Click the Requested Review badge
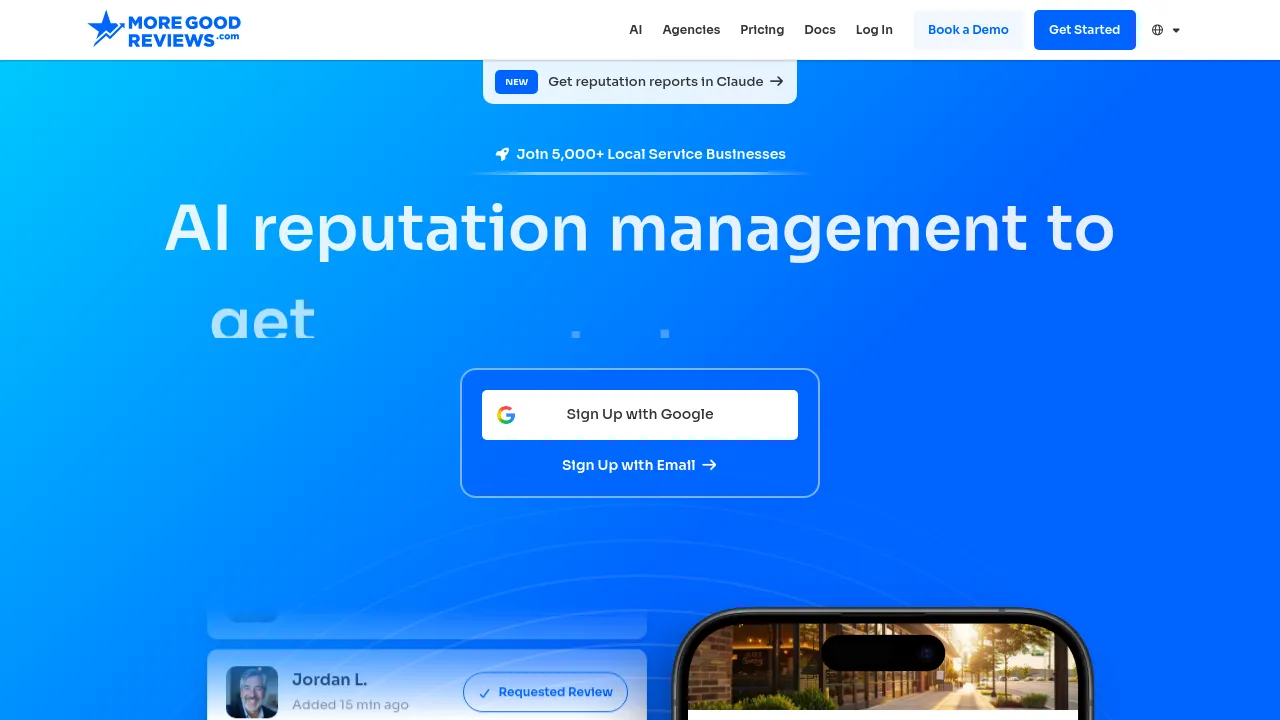1280x720 pixels. pyautogui.click(x=545, y=692)
